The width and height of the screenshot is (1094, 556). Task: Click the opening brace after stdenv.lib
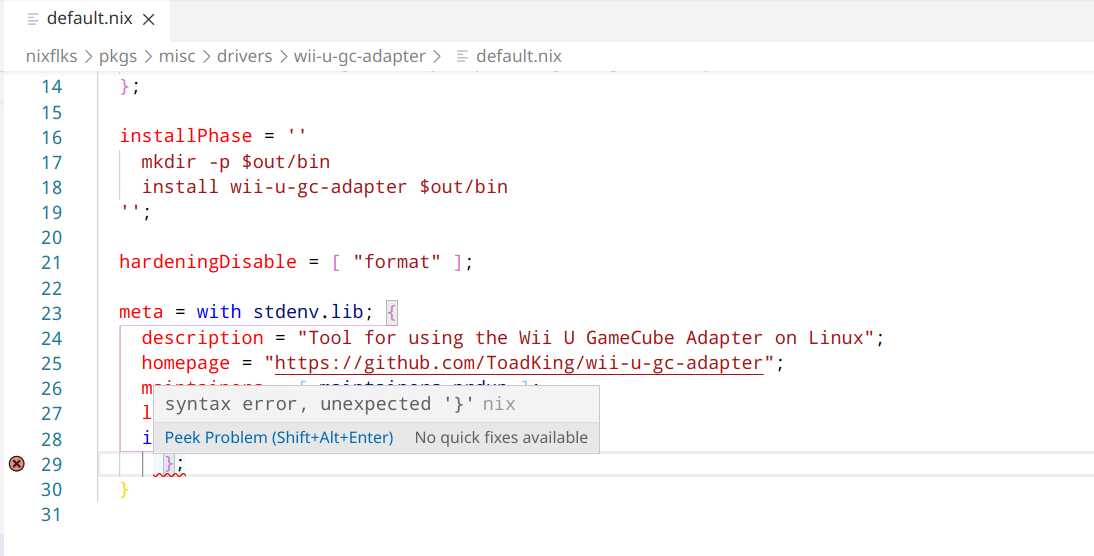coord(391,313)
